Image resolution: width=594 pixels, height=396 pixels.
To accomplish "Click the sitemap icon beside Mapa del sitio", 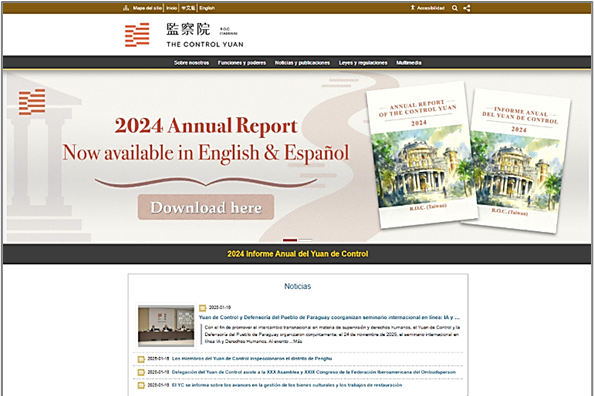I will click(126, 8).
